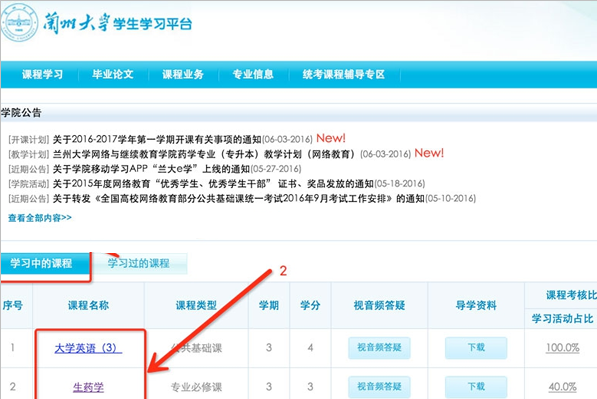597x399 pixels.
Task: Click the 课程名称 column header
Action: pos(88,305)
